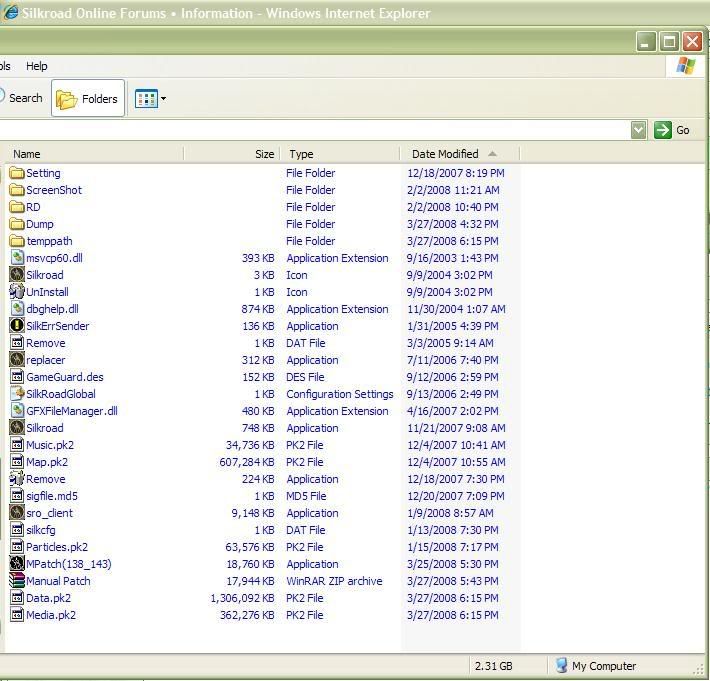Sort by the Date Modified column header
Image resolution: width=710 pixels, height=681 pixels.
coord(460,154)
